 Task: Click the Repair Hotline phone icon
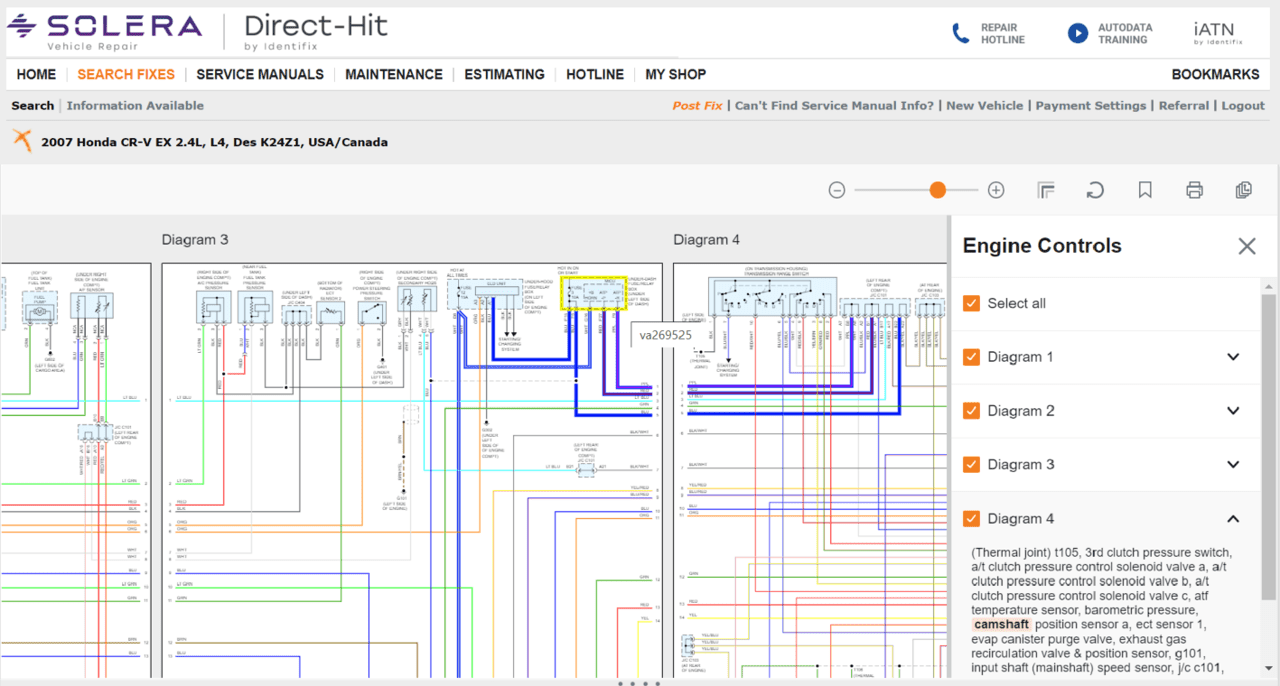point(961,32)
